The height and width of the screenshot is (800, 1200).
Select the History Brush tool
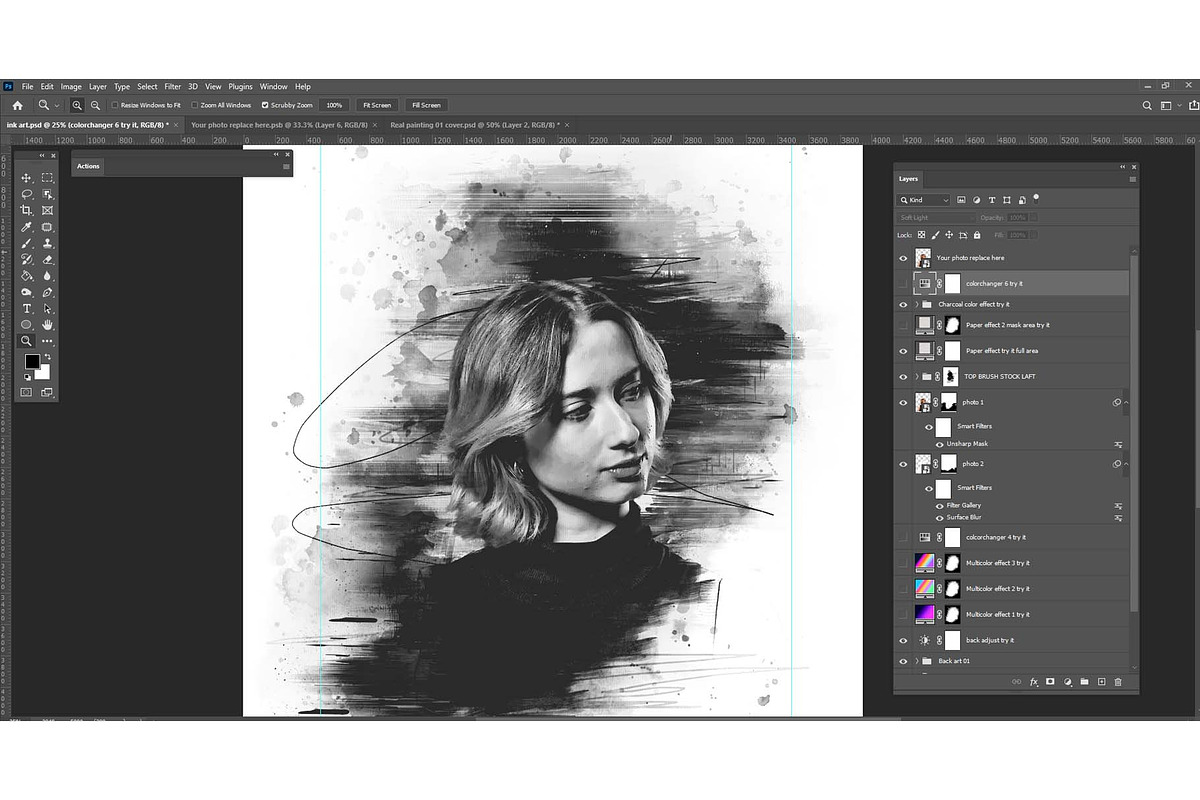point(27,259)
